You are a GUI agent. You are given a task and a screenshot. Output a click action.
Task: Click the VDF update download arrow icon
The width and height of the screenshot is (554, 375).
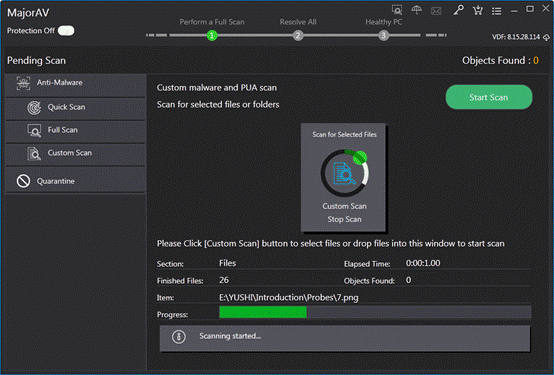click(x=546, y=37)
